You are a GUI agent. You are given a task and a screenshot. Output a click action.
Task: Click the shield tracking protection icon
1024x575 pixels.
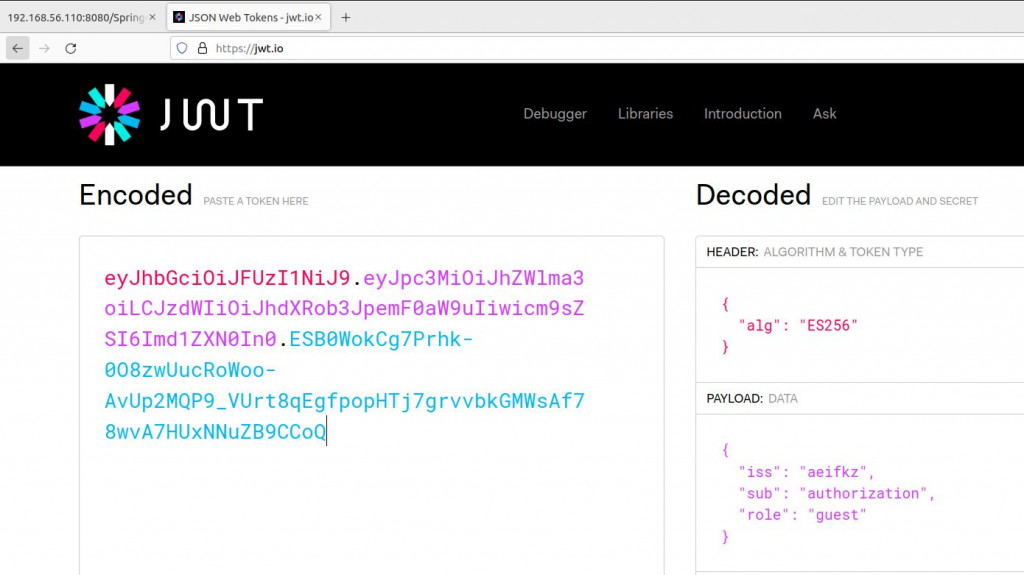point(182,48)
